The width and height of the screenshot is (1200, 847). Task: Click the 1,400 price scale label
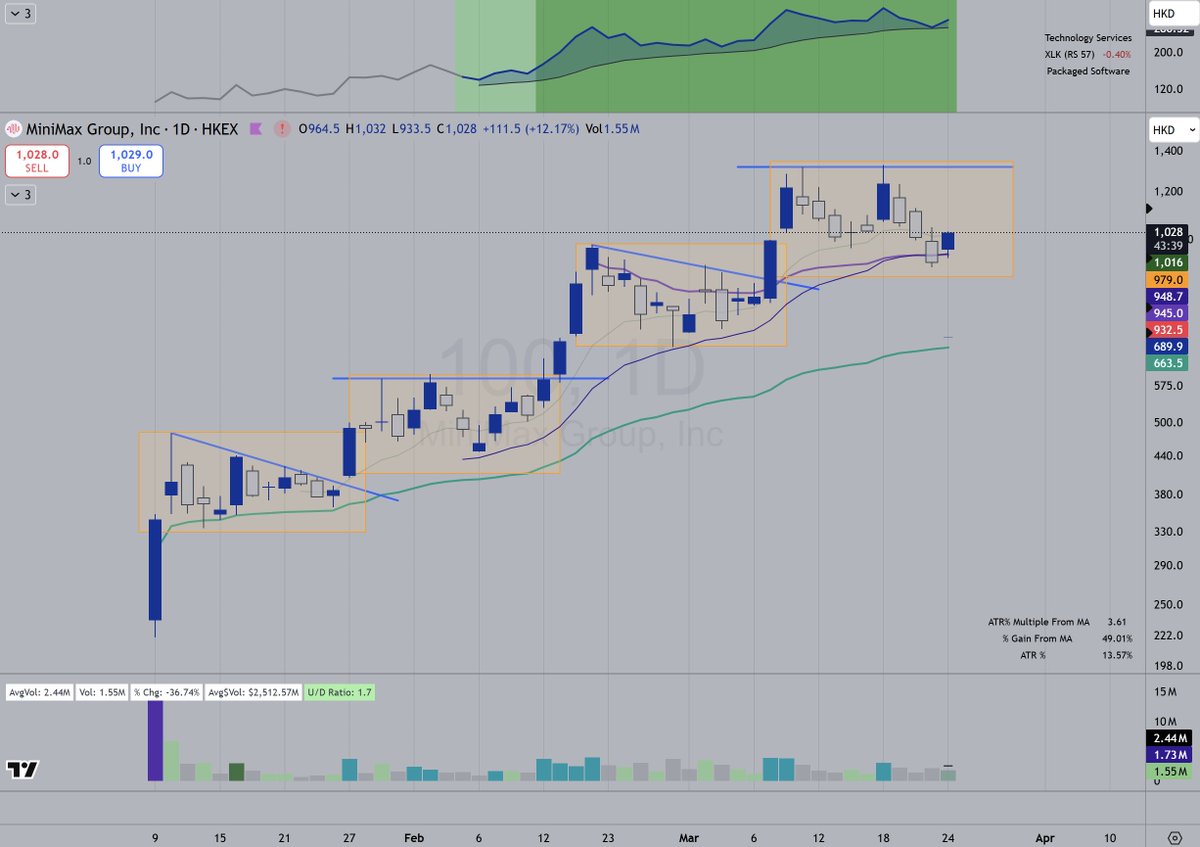(x=1166, y=149)
